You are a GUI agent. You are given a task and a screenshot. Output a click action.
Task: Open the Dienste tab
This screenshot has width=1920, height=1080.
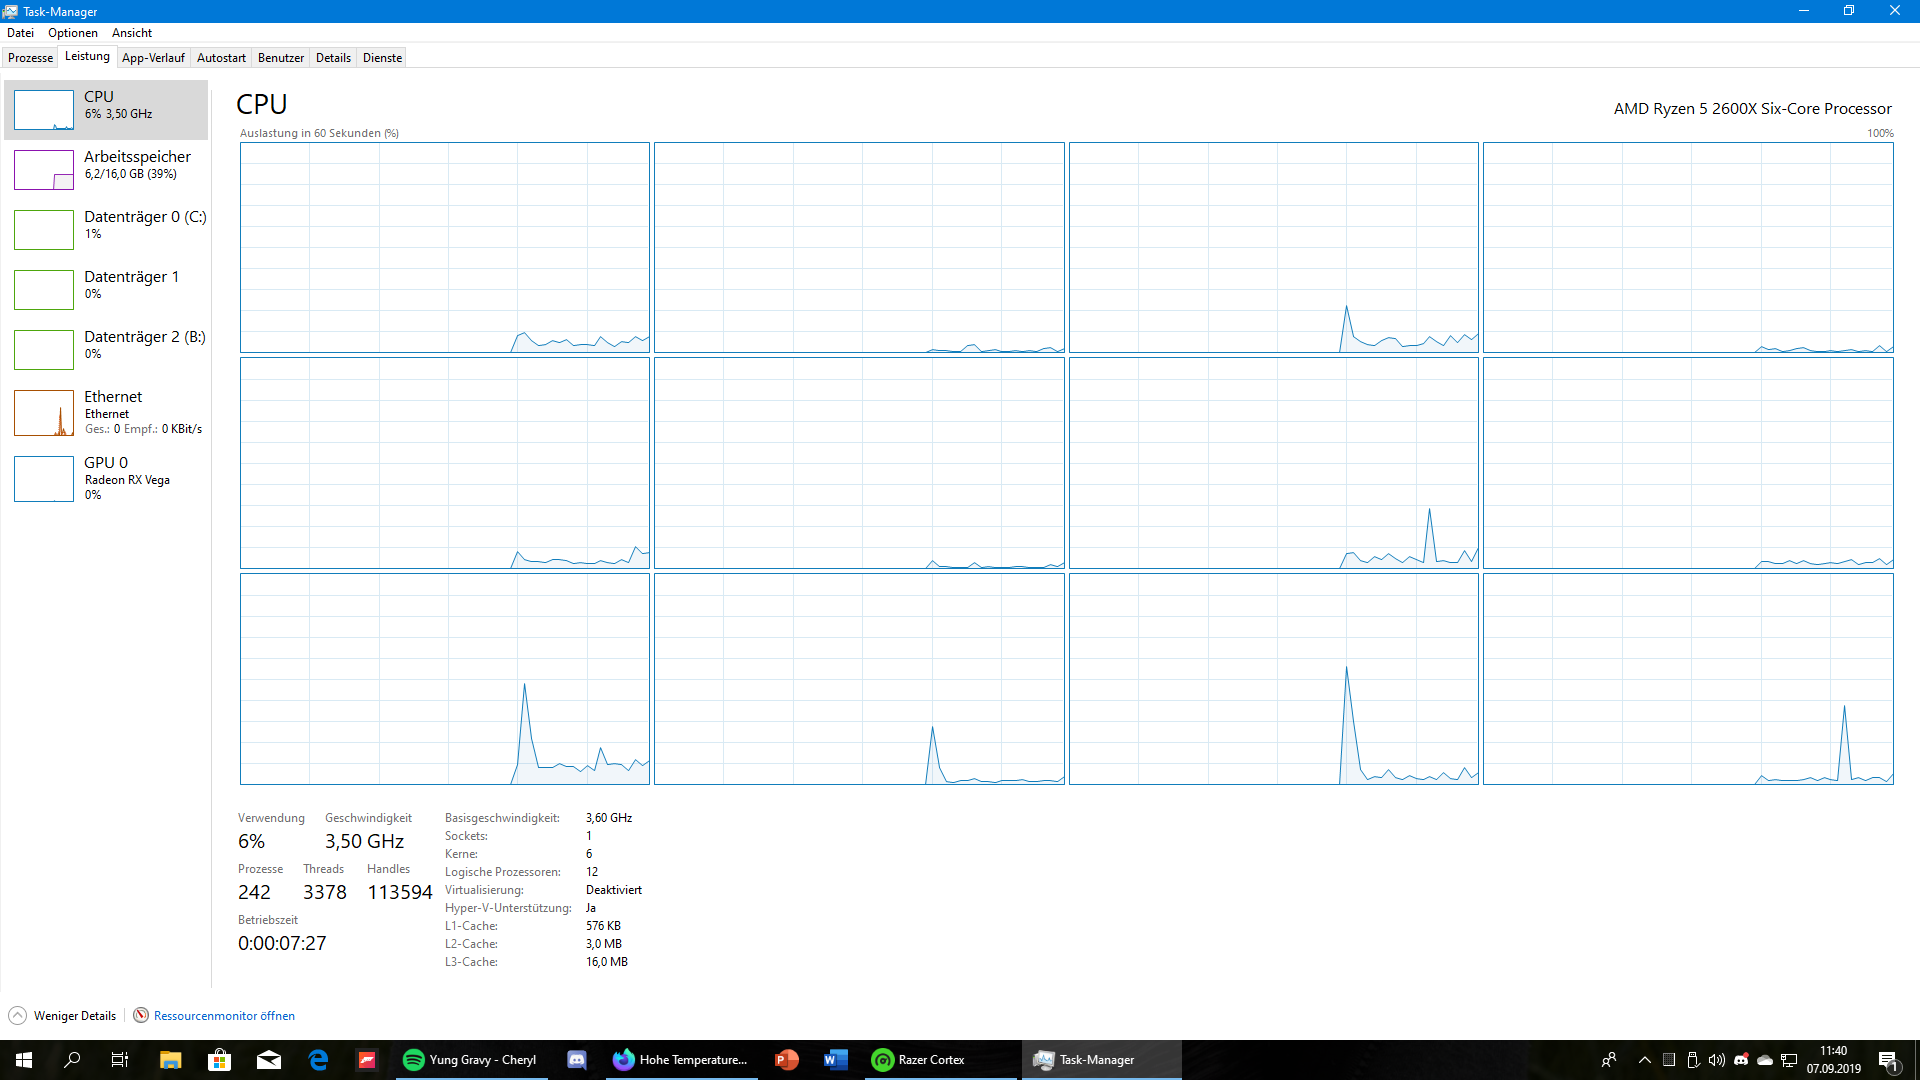point(382,58)
